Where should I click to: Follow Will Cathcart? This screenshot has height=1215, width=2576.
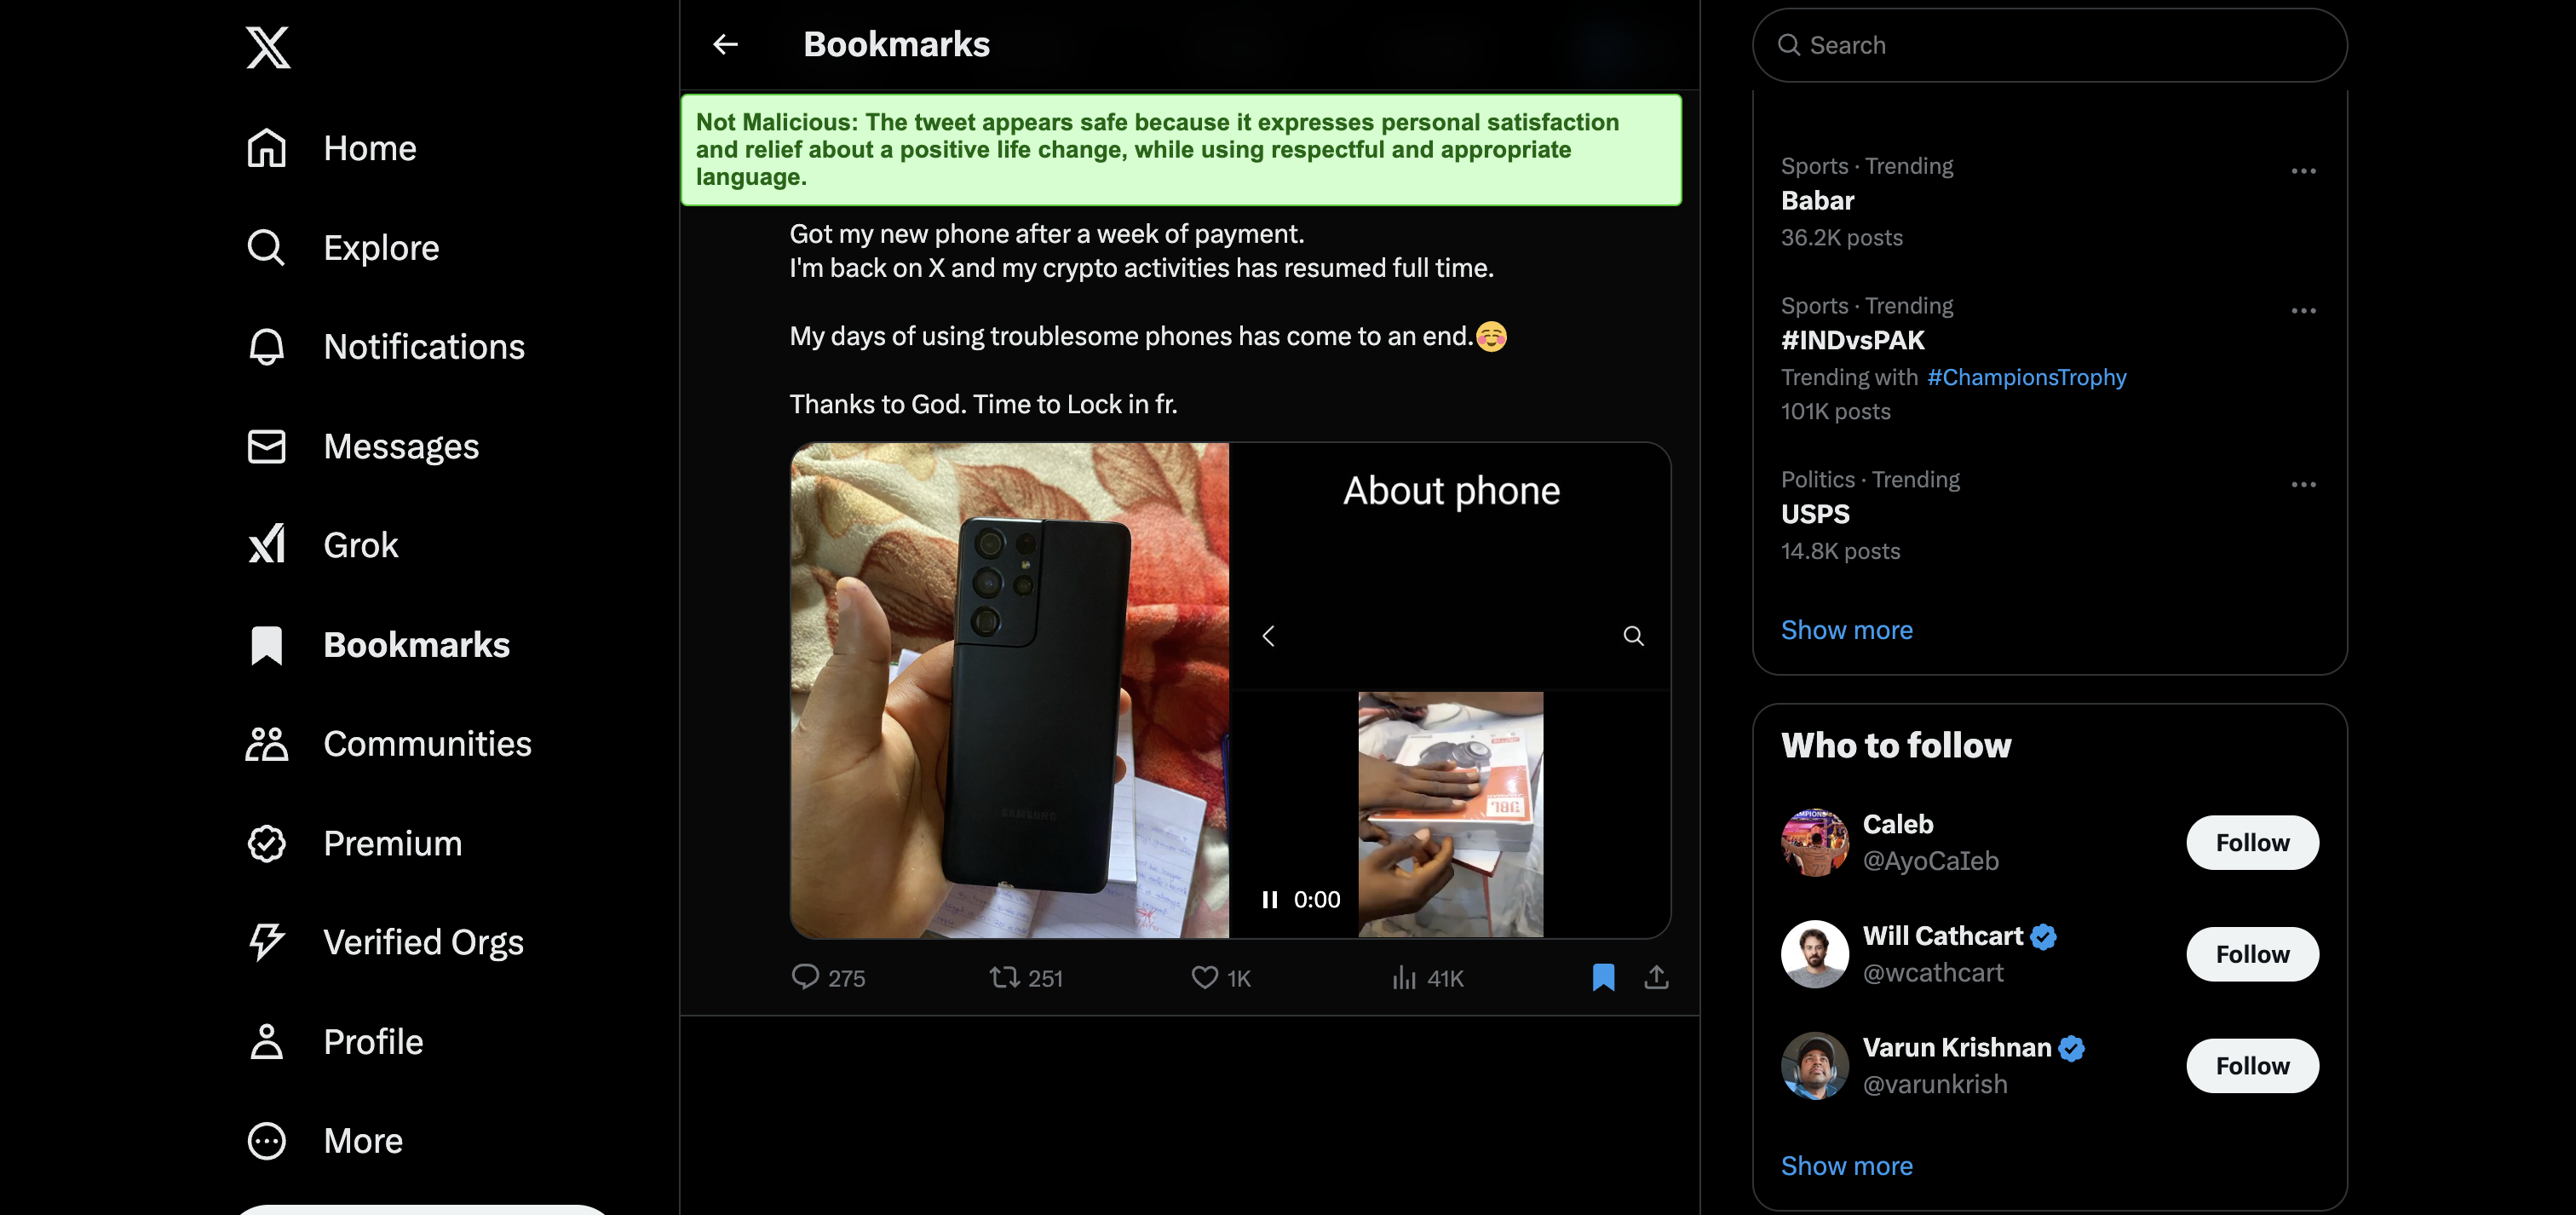pyautogui.click(x=2252, y=954)
